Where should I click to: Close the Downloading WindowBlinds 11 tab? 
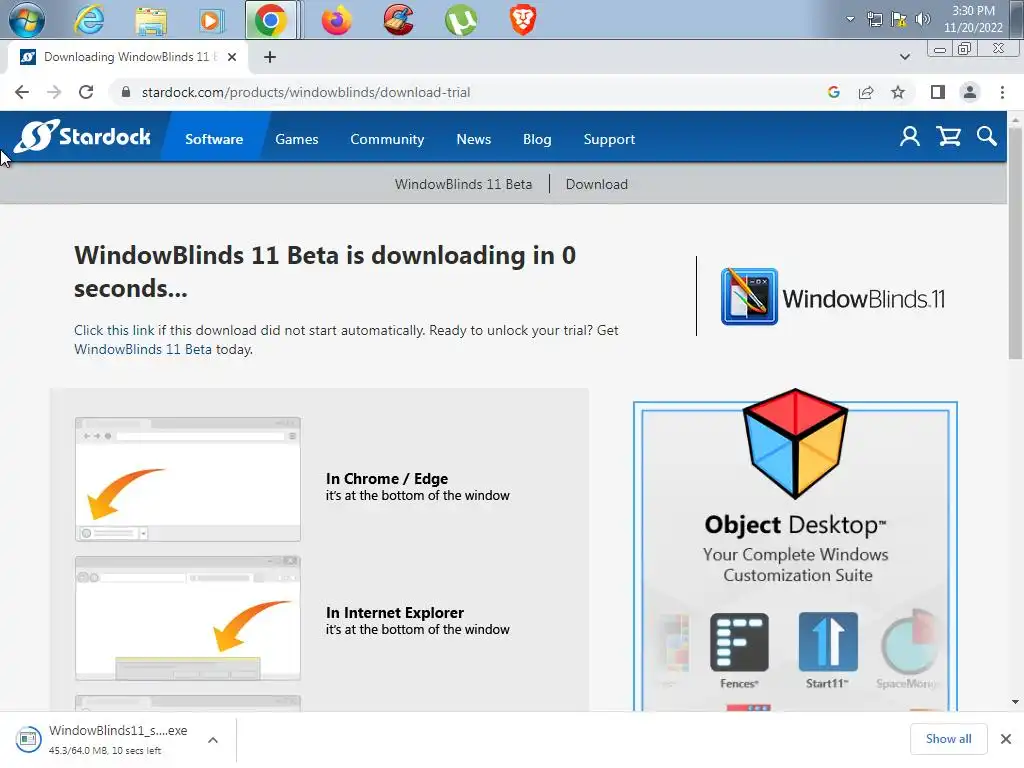(x=232, y=57)
